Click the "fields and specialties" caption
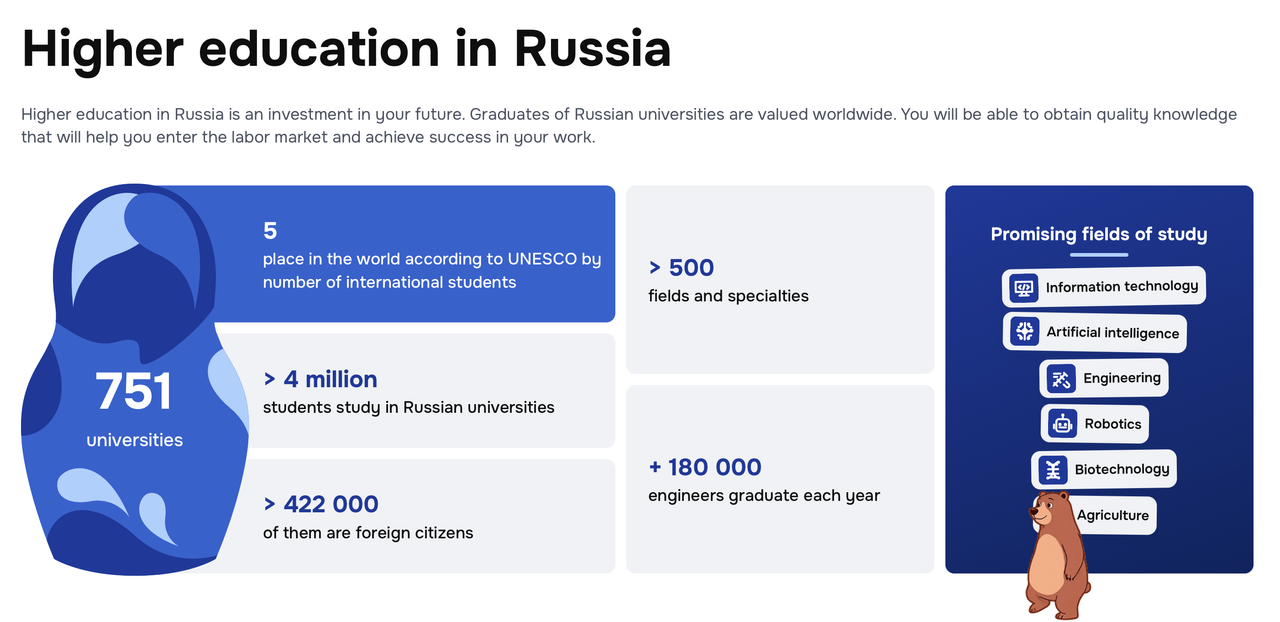Viewport: 1280px width, 622px height. [728, 296]
